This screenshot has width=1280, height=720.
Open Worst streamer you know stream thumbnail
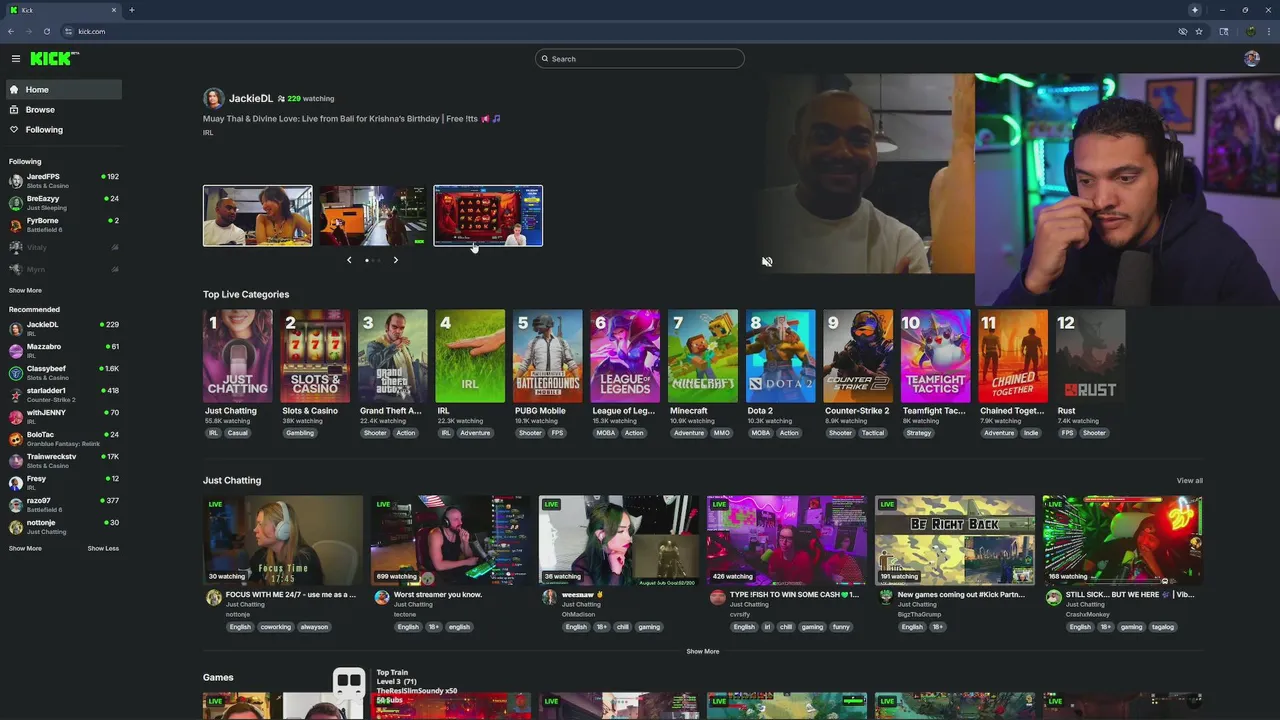tap(451, 540)
